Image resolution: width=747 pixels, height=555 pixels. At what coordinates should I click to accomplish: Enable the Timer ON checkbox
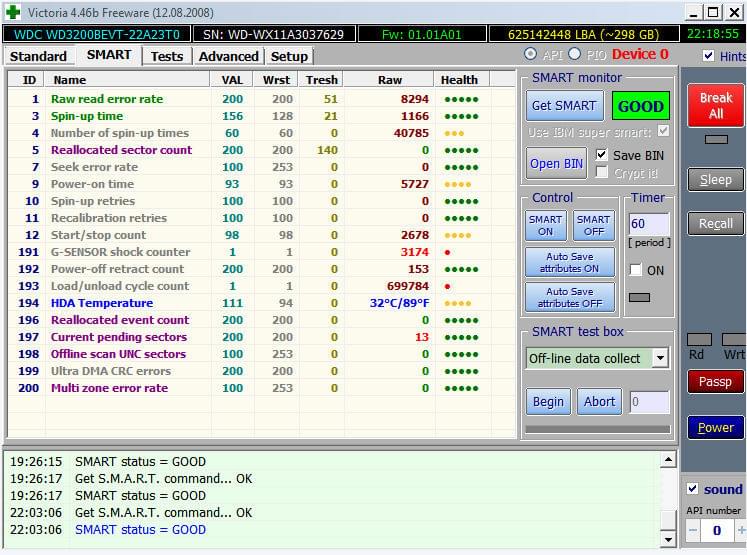coord(636,270)
